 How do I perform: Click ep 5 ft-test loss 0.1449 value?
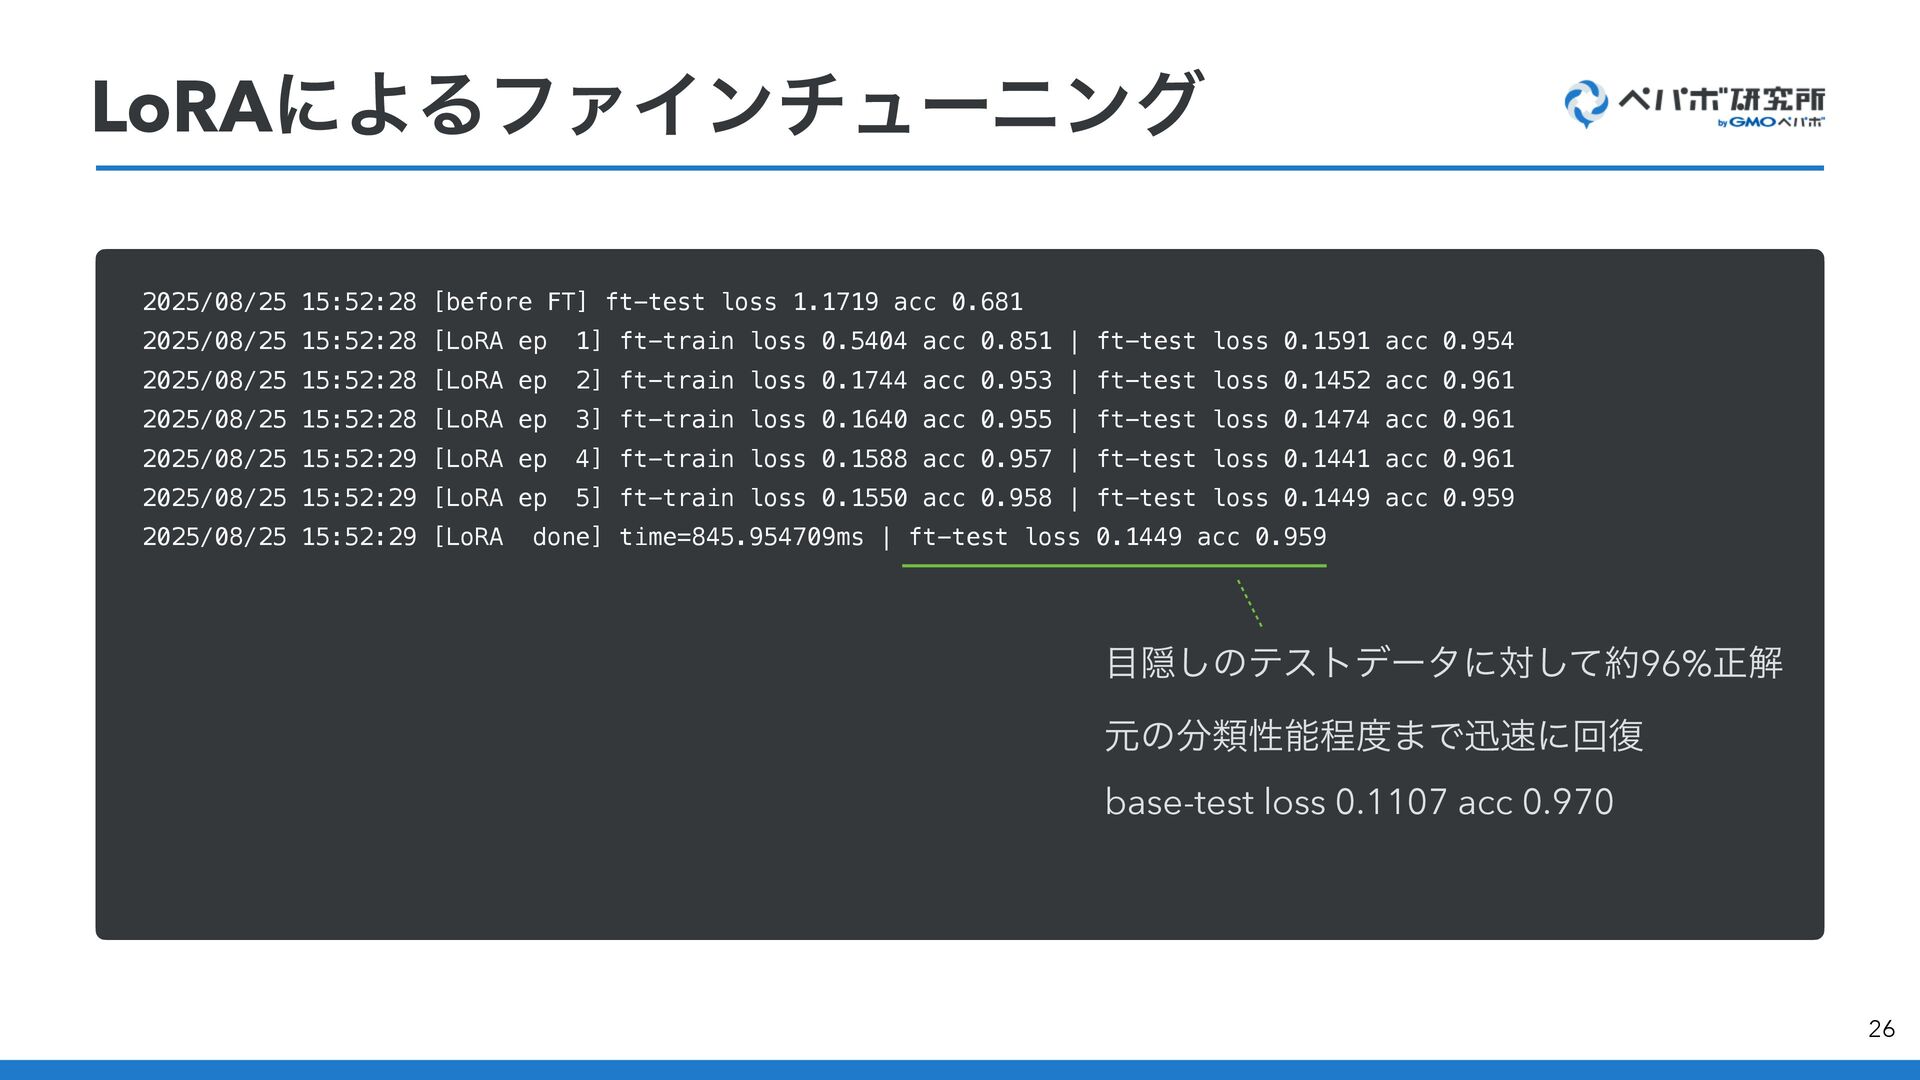click(x=1327, y=498)
